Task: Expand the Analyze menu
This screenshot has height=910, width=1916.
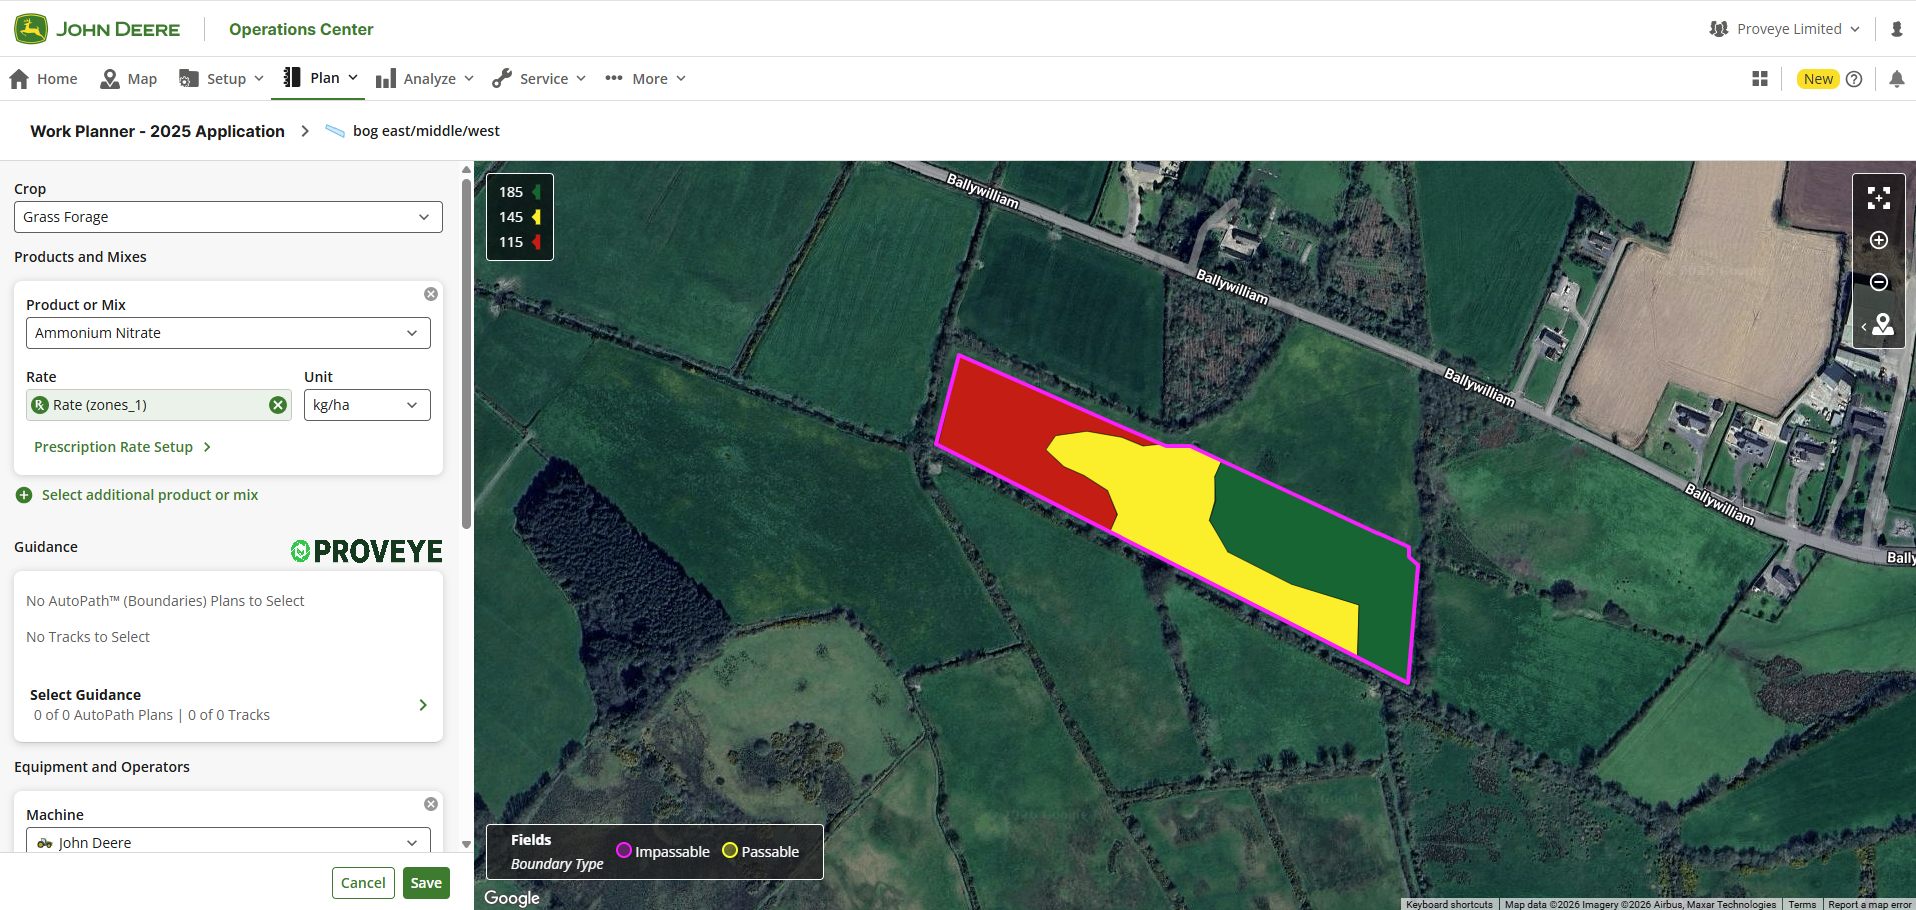Action: (x=424, y=79)
